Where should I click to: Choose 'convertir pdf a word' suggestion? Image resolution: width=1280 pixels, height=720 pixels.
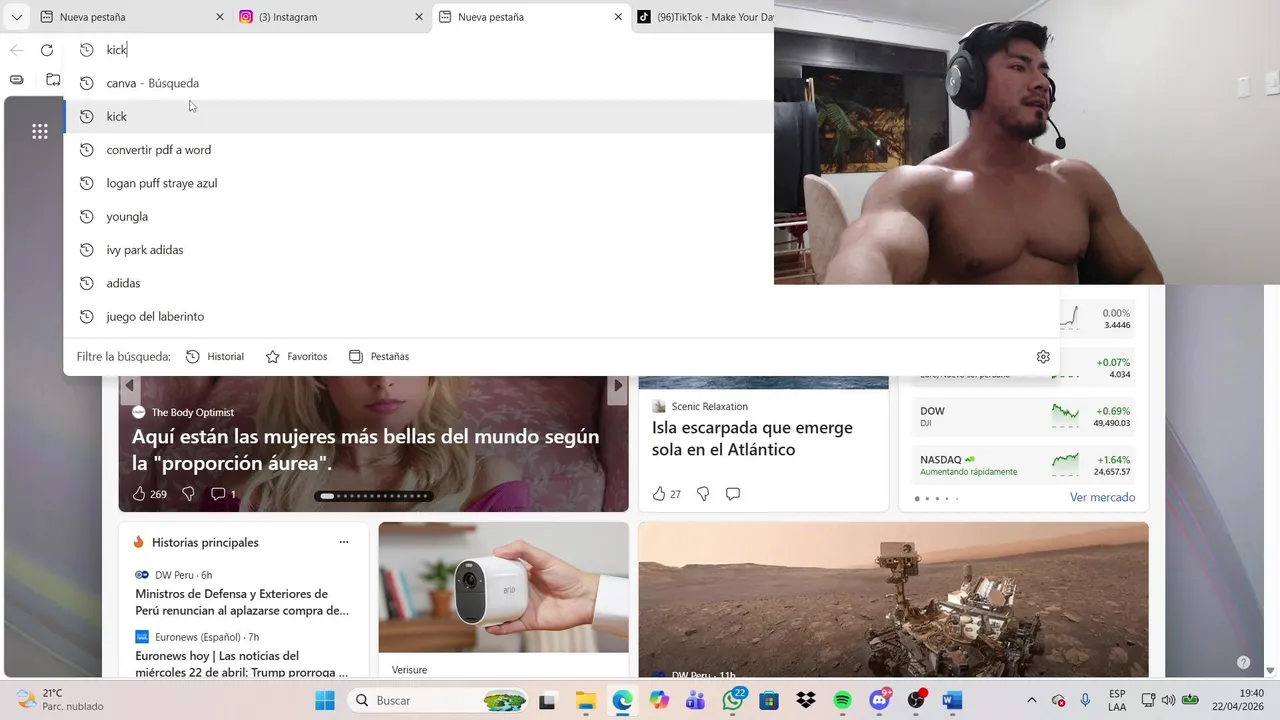click(420, 150)
